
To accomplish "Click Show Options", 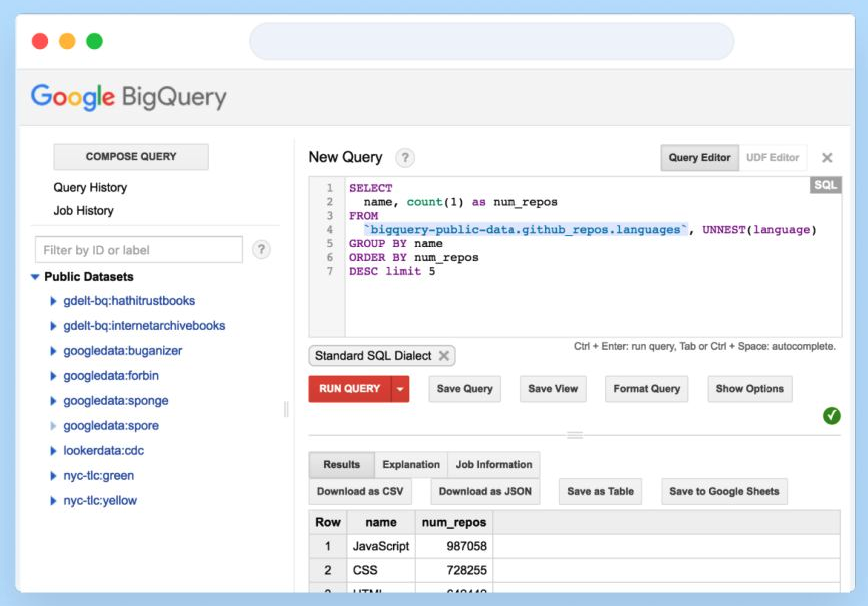I will pos(750,389).
